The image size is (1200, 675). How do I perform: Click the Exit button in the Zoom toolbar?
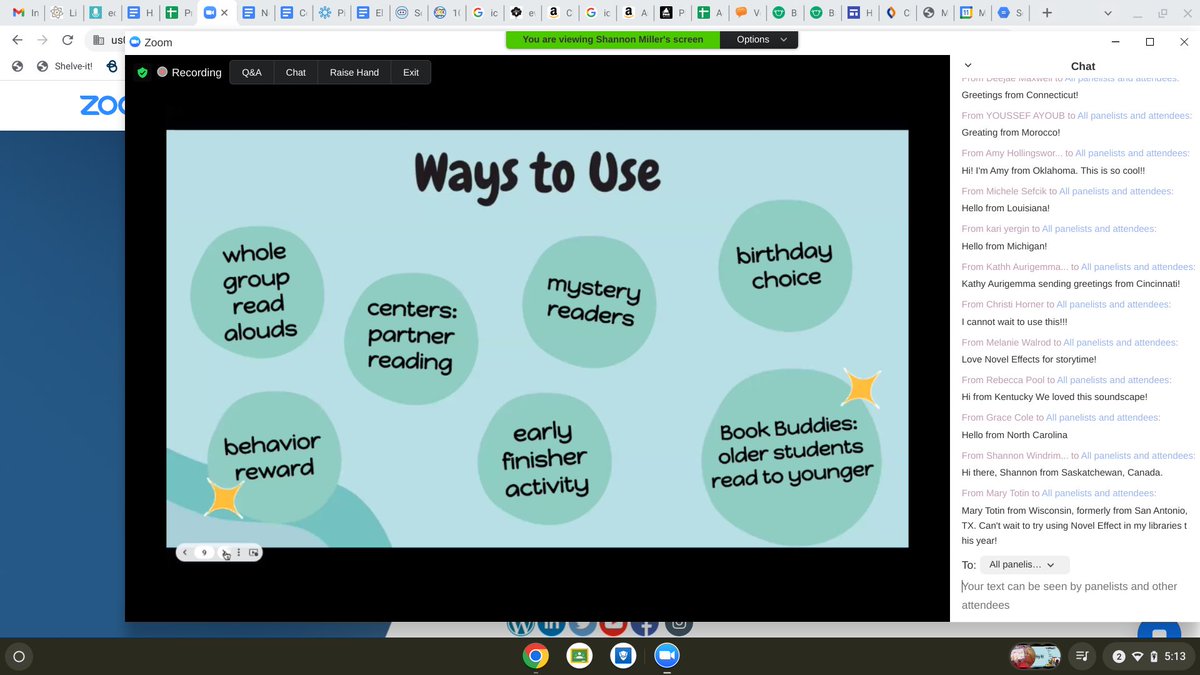(410, 72)
